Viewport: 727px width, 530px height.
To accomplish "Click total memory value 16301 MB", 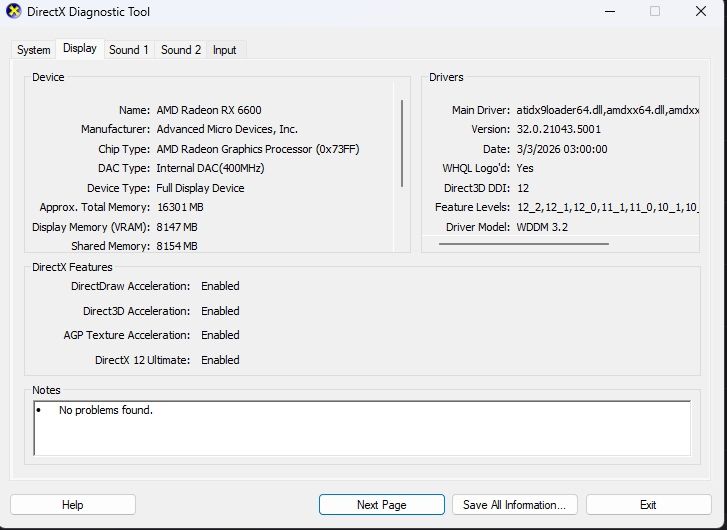I will (x=180, y=207).
